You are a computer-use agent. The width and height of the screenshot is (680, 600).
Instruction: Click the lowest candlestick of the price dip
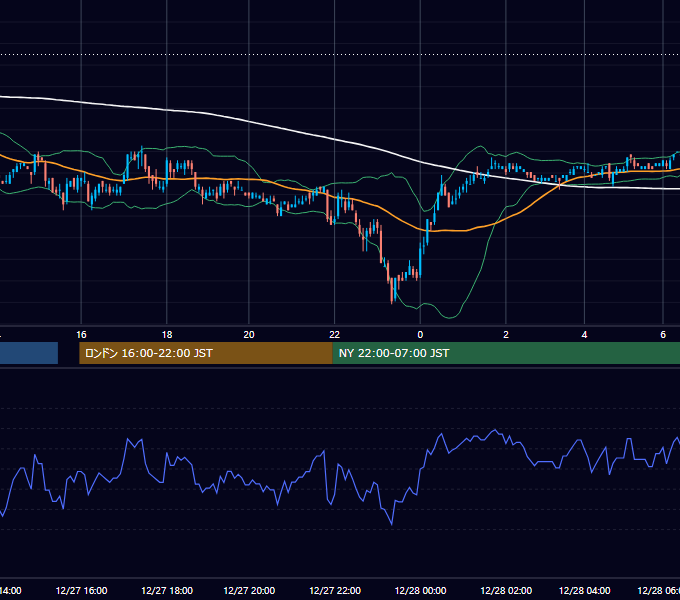point(392,290)
